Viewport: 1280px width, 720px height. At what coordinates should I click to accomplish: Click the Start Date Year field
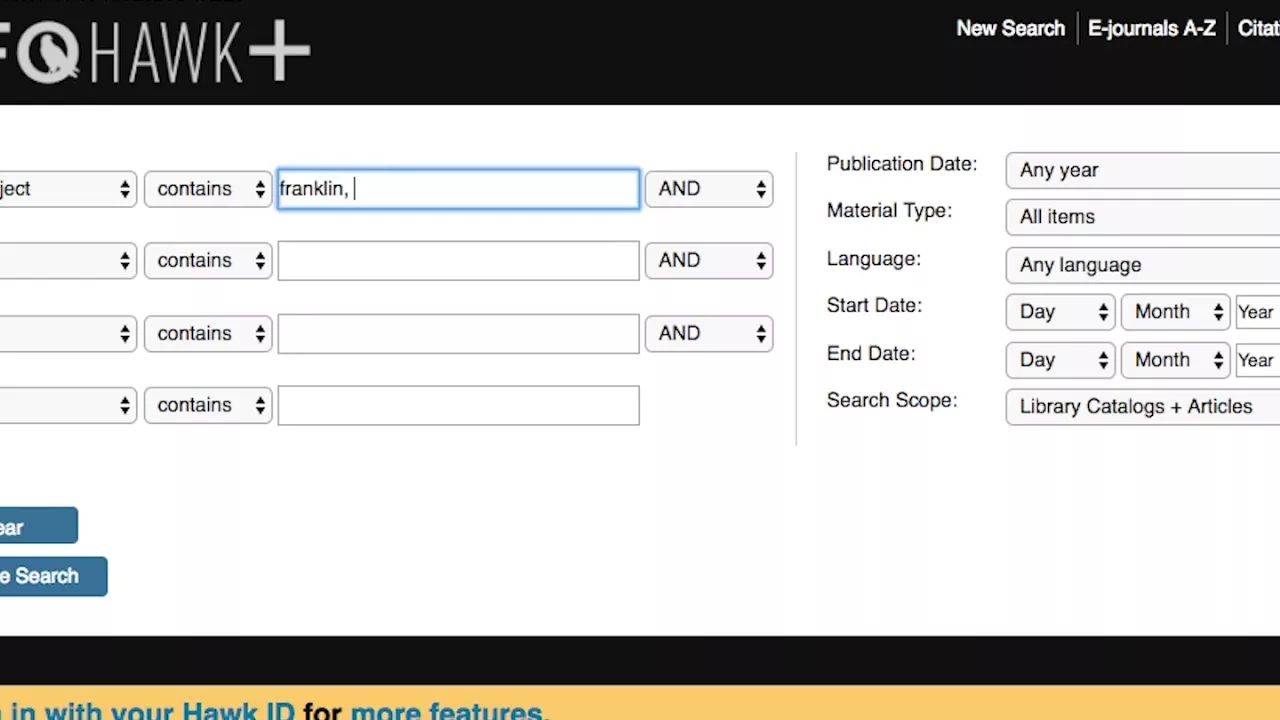tap(1258, 312)
